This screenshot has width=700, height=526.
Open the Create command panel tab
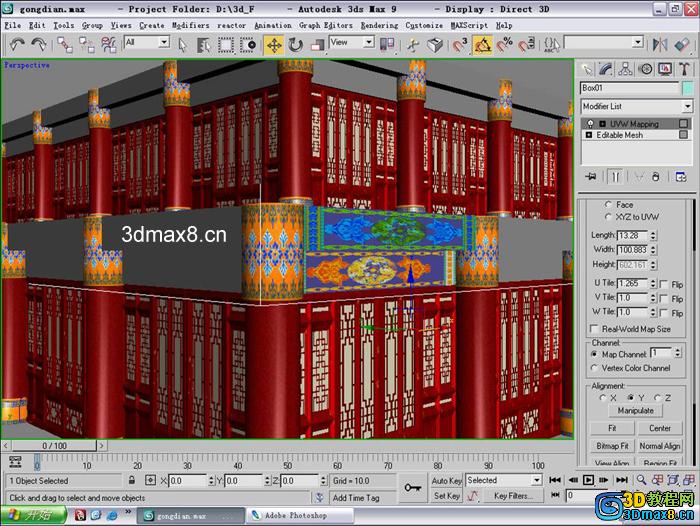(x=586, y=69)
